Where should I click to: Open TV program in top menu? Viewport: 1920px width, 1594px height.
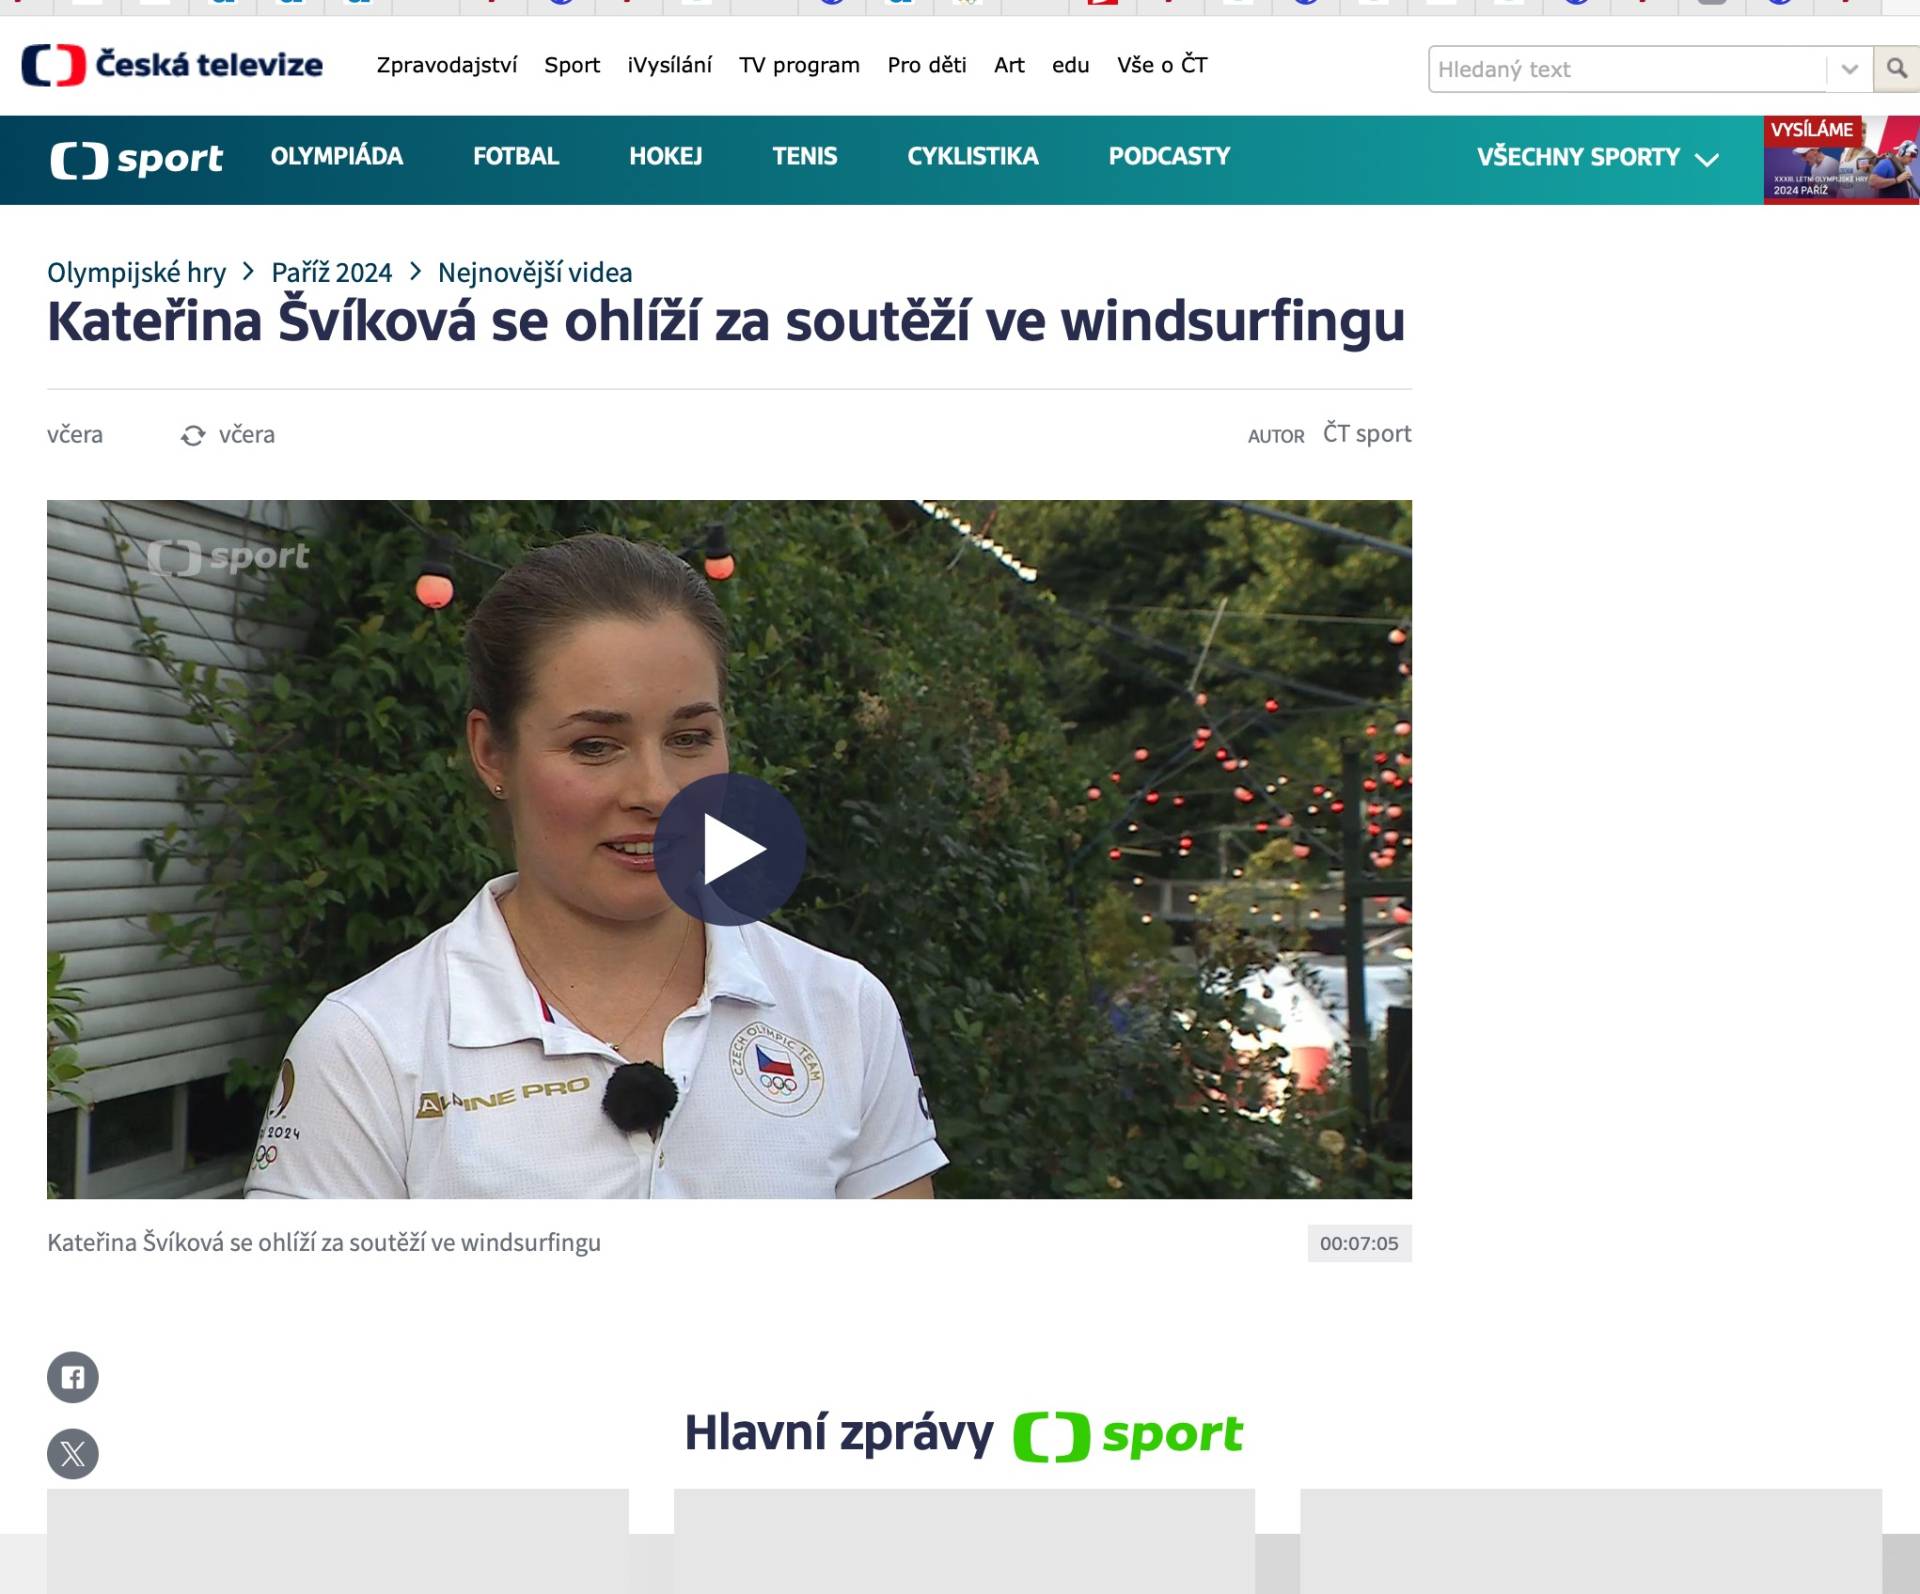[x=799, y=65]
